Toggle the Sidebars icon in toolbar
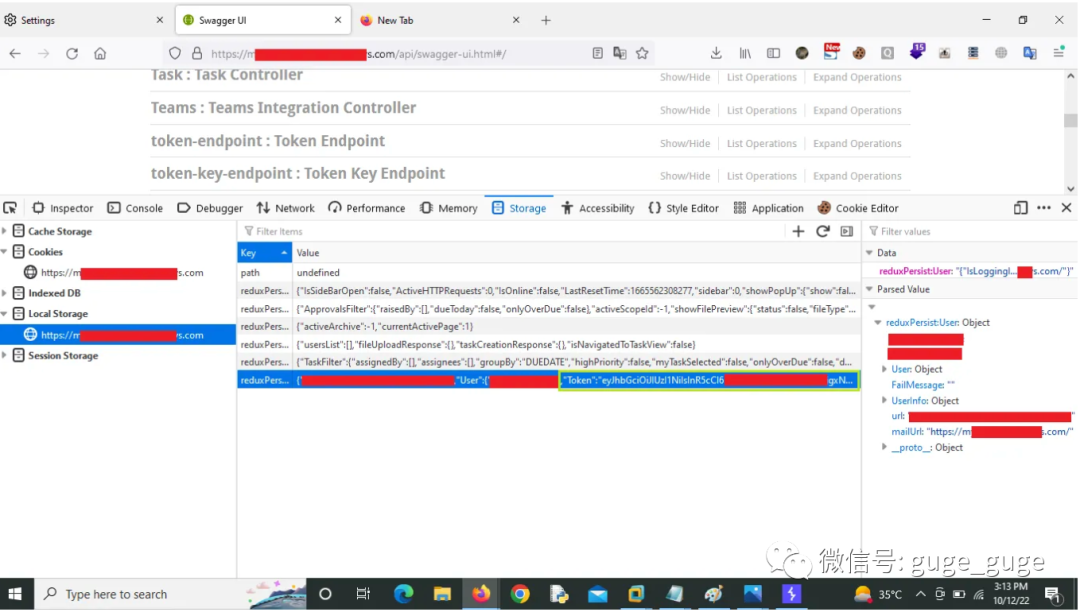The image size is (1080, 612). coord(773,53)
